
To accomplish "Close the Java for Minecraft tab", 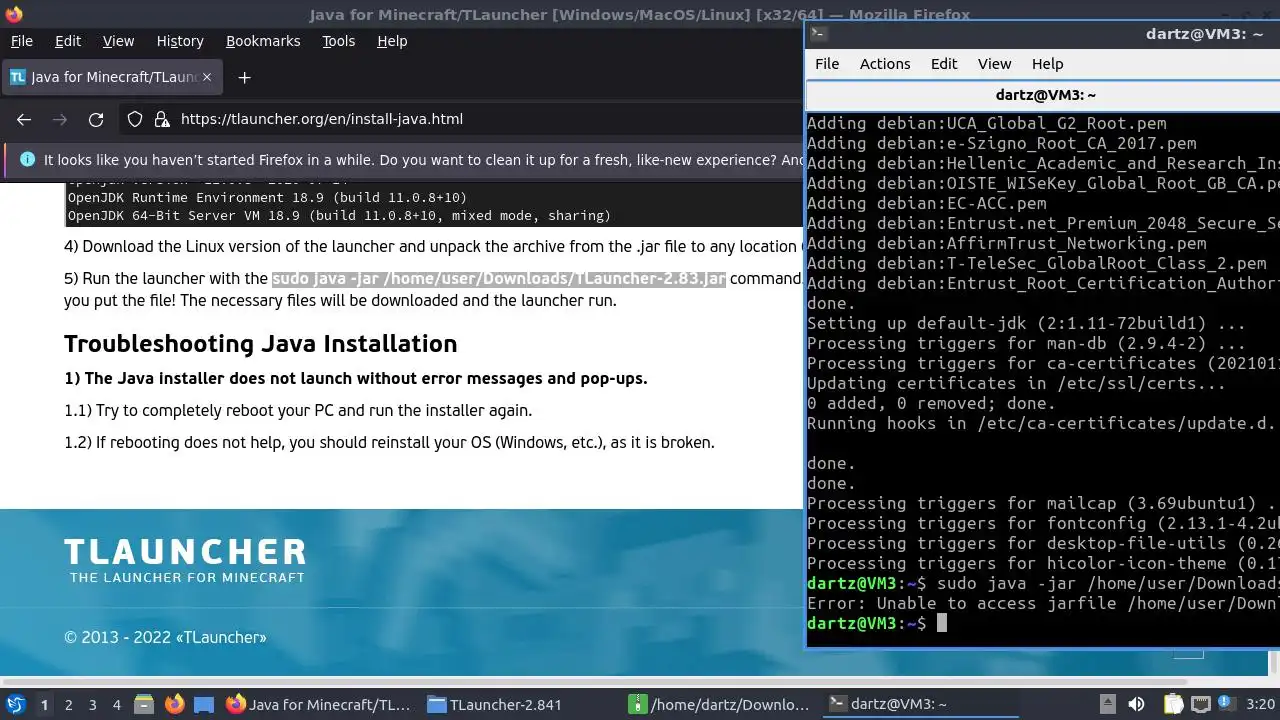I will point(207,77).
